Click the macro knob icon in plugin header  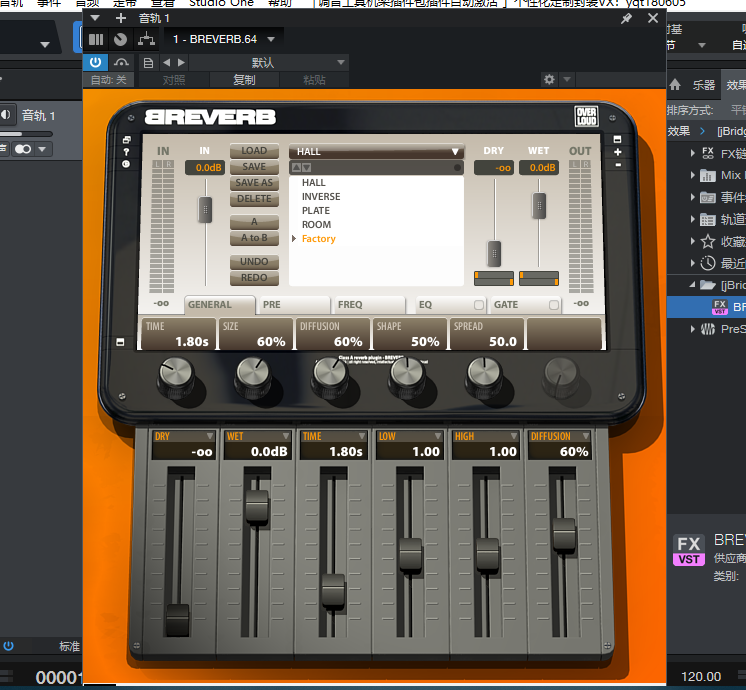coord(120,39)
